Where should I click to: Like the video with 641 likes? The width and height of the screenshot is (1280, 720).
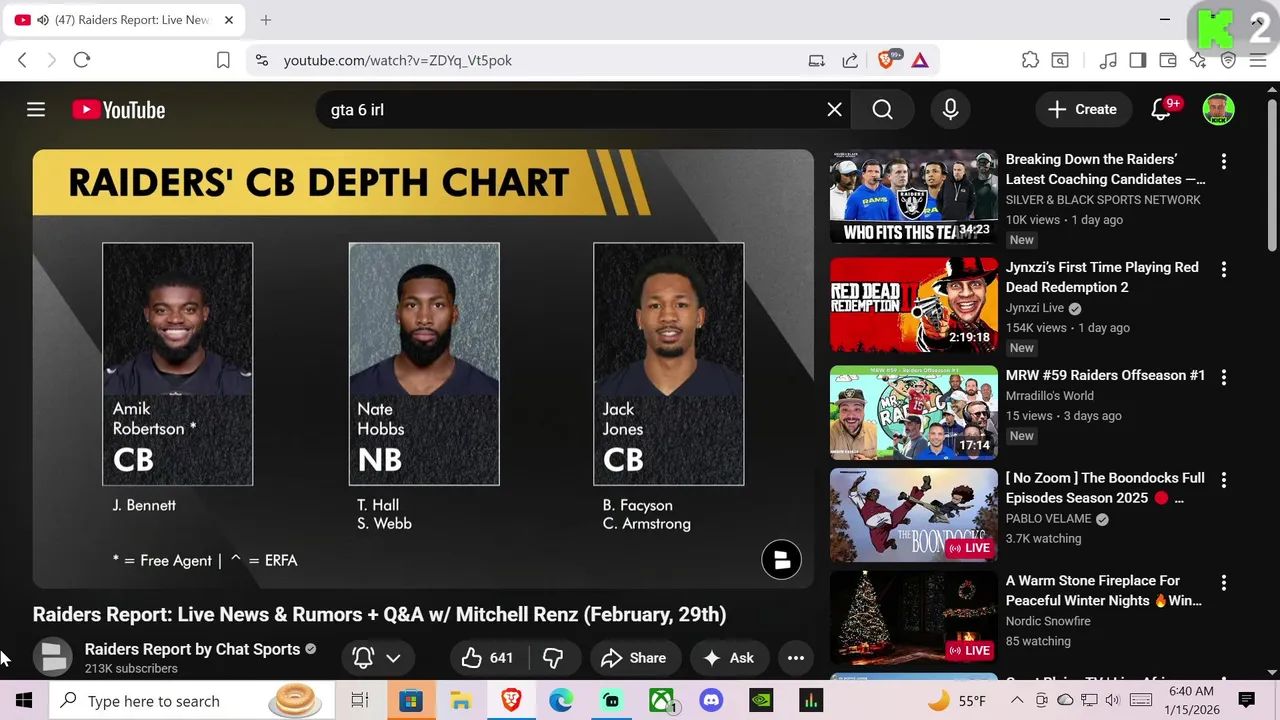coord(487,658)
